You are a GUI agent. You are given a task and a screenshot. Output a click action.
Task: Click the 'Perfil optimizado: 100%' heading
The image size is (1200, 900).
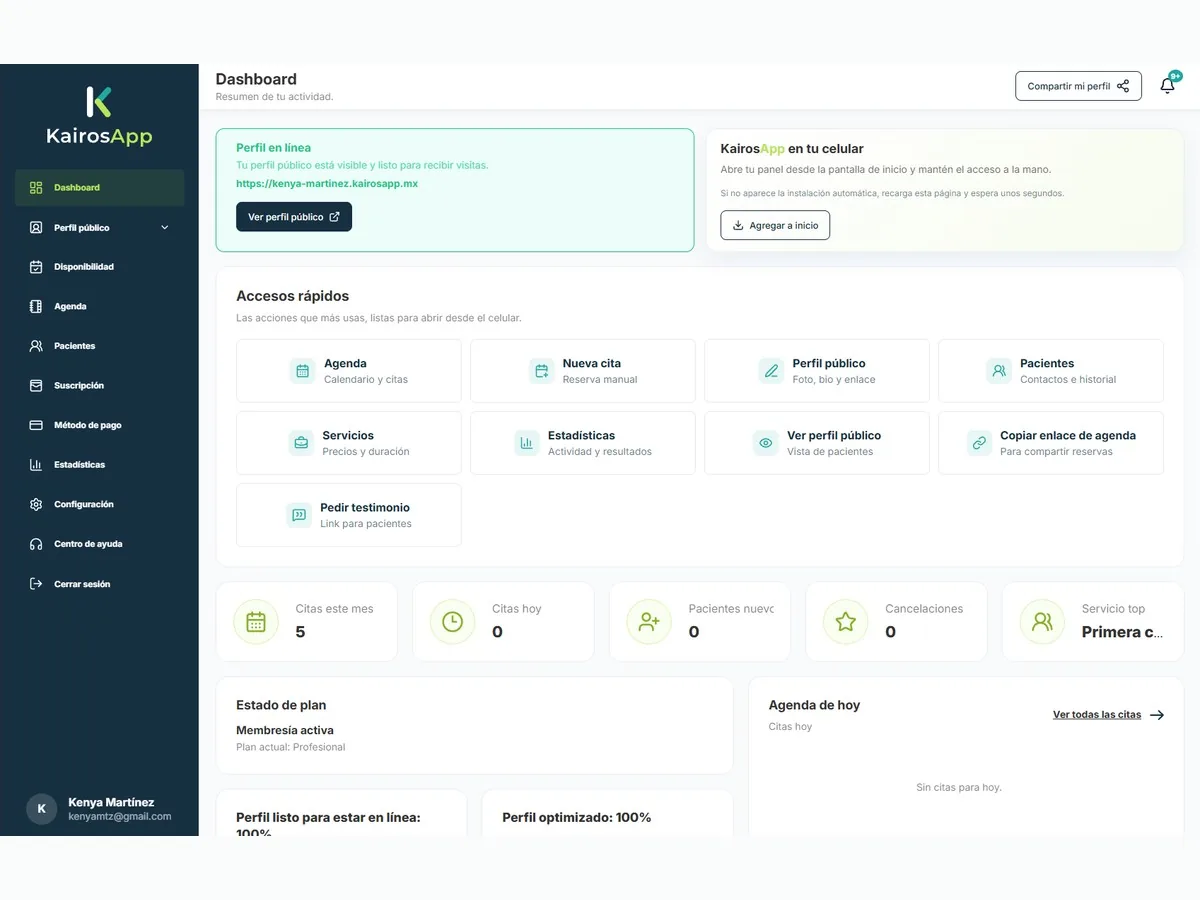[577, 818]
